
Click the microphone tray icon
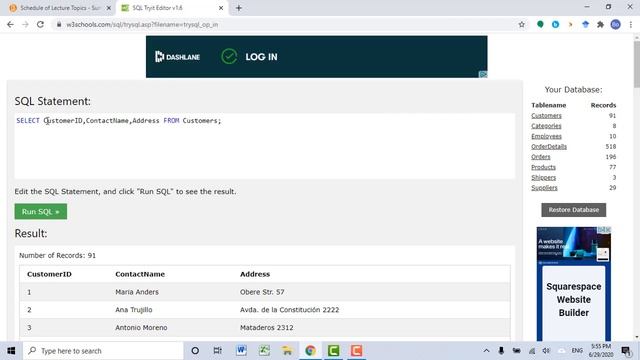pyautogui.click(x=501, y=351)
